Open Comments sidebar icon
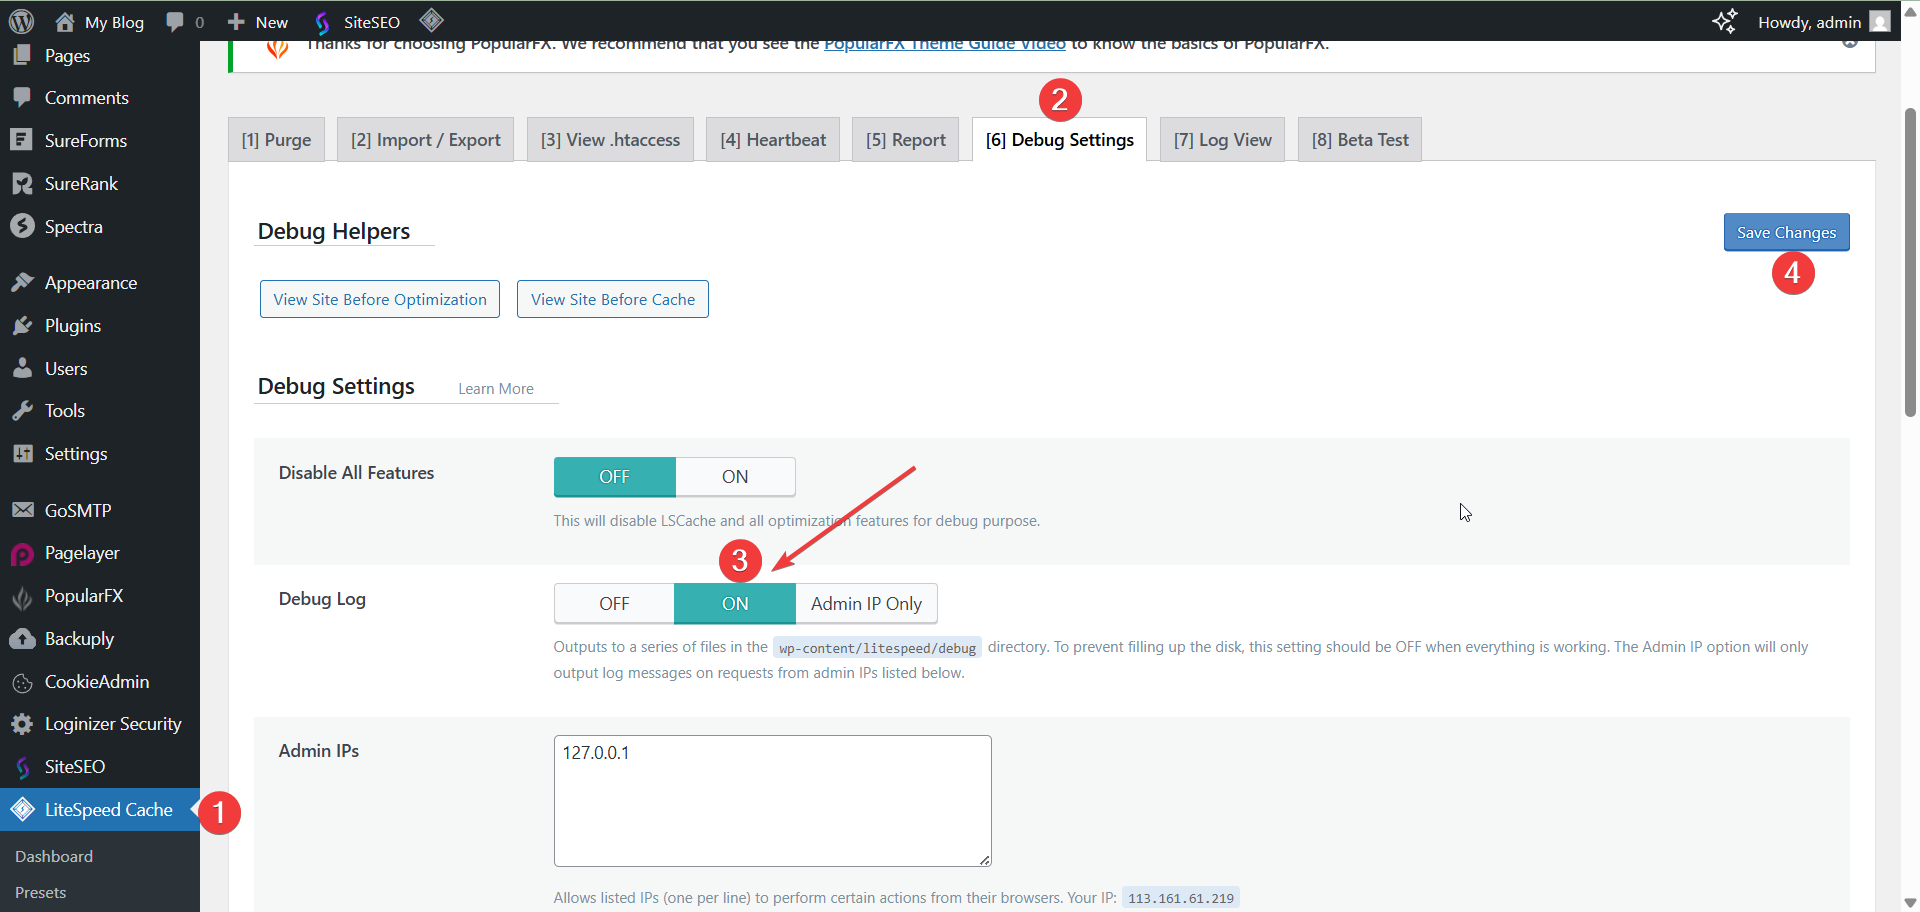Viewport: 1920px width, 912px height. tap(22, 98)
